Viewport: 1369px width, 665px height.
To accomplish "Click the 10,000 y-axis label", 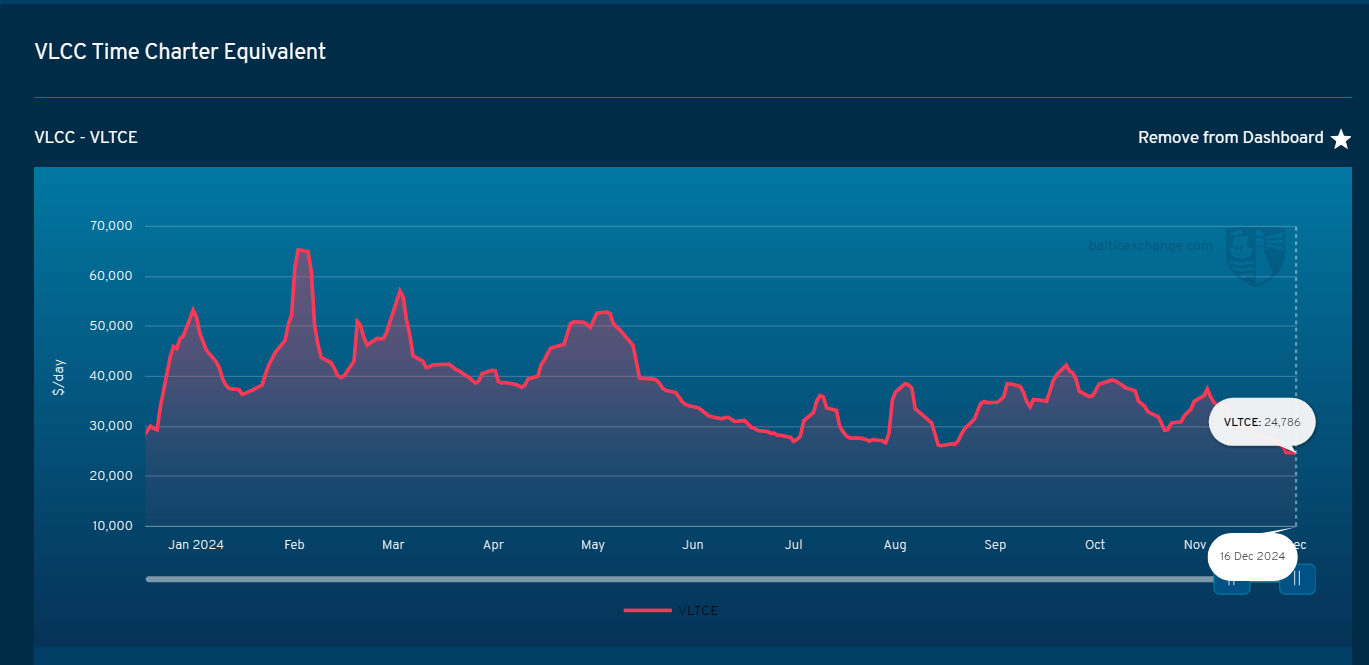I will click(x=111, y=526).
